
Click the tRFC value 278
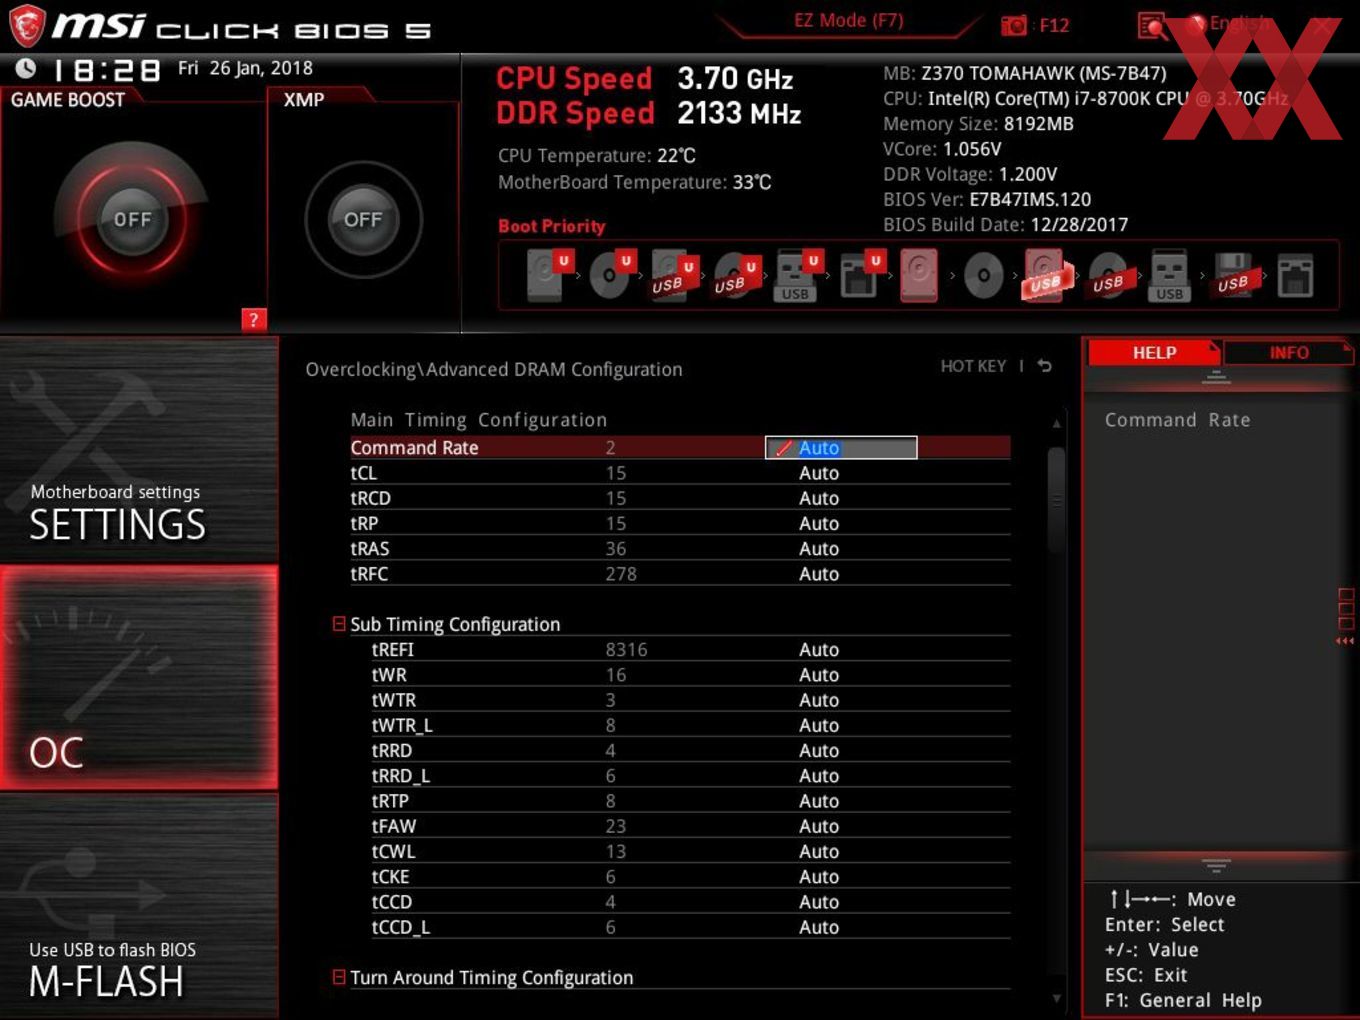coord(621,574)
